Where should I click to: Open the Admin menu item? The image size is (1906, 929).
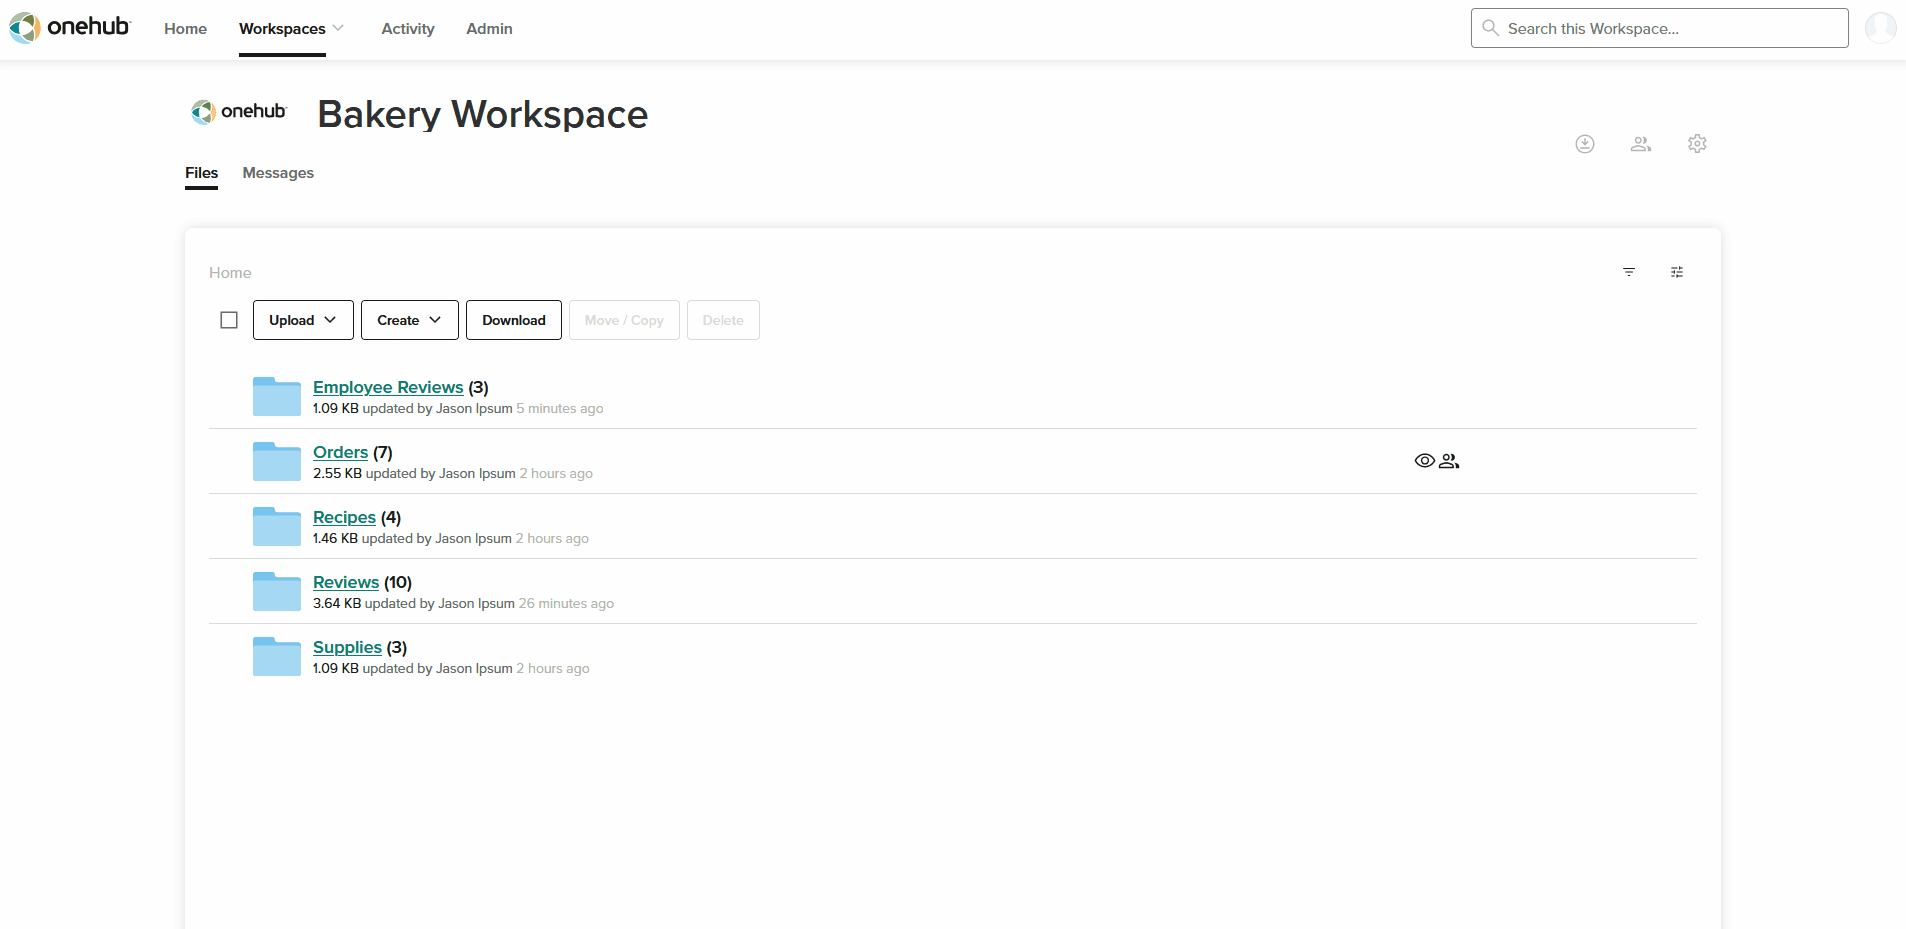(489, 29)
